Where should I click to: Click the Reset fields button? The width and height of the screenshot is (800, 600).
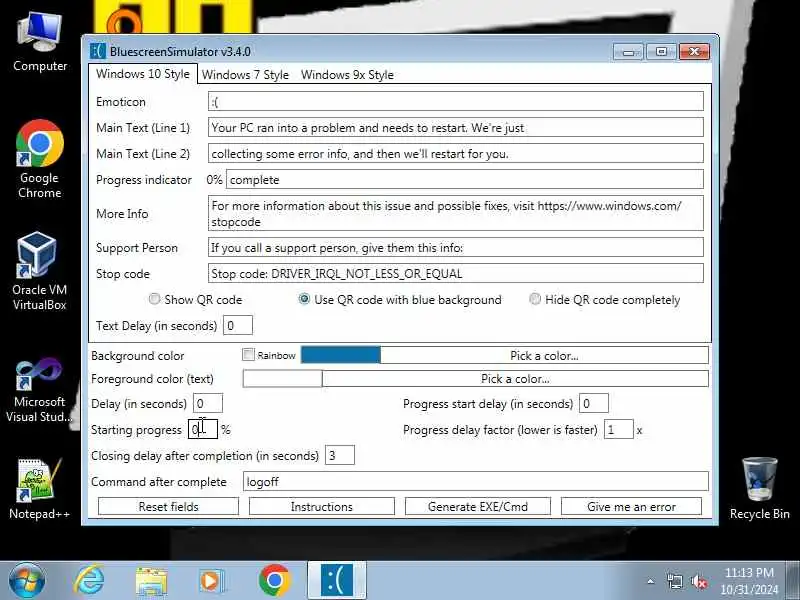point(168,507)
